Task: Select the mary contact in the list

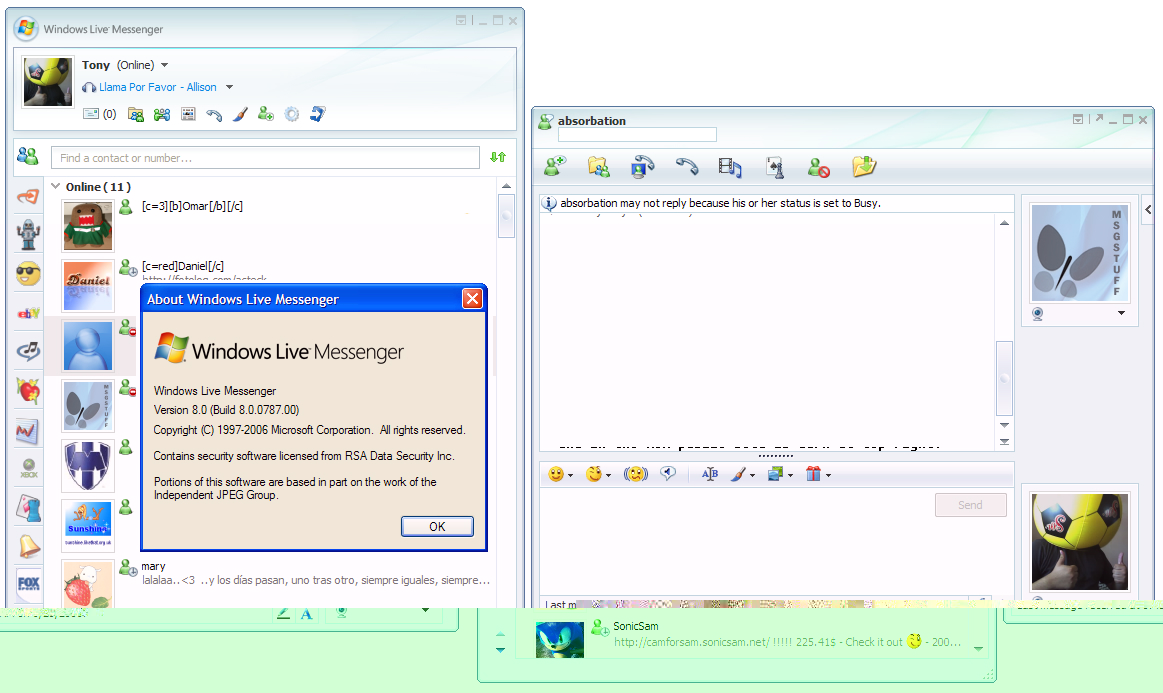Action: 154,566
